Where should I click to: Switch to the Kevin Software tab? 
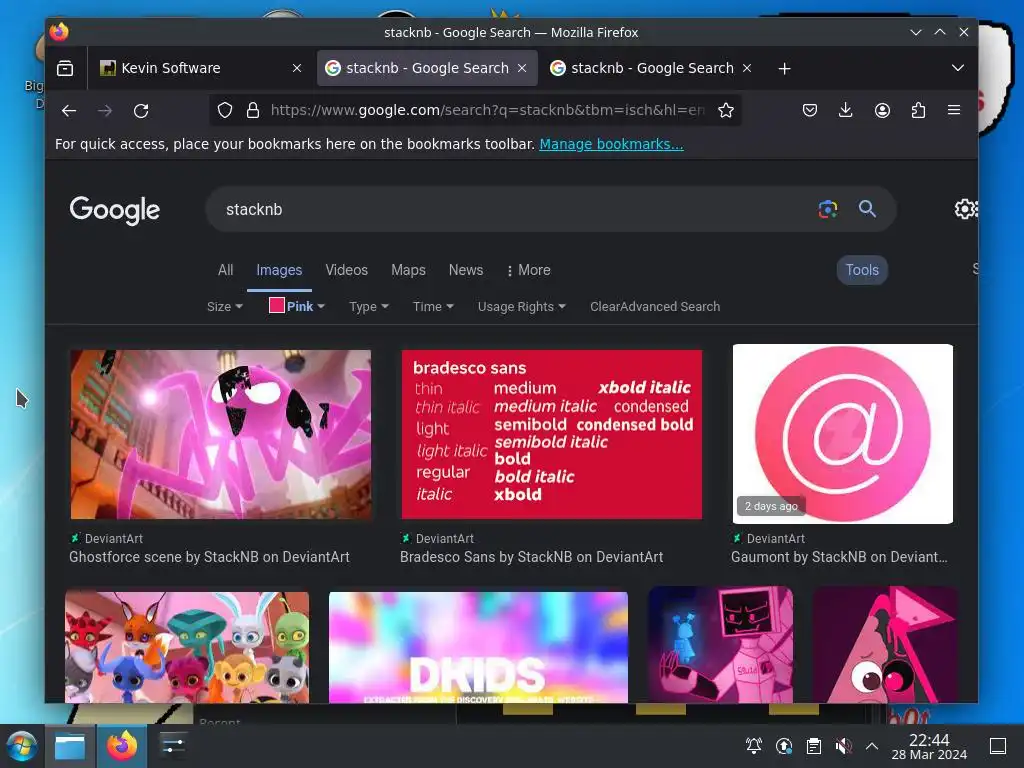coord(199,68)
